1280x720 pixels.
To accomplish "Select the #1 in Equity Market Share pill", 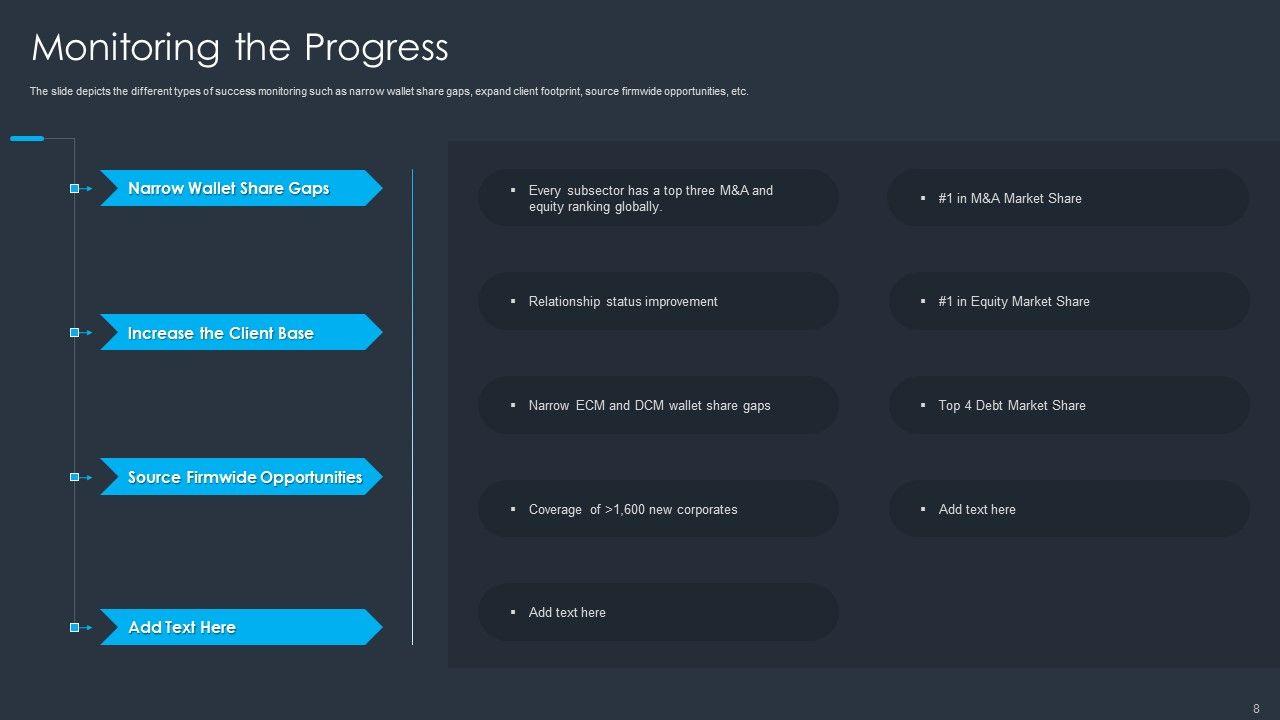I will point(1068,301).
